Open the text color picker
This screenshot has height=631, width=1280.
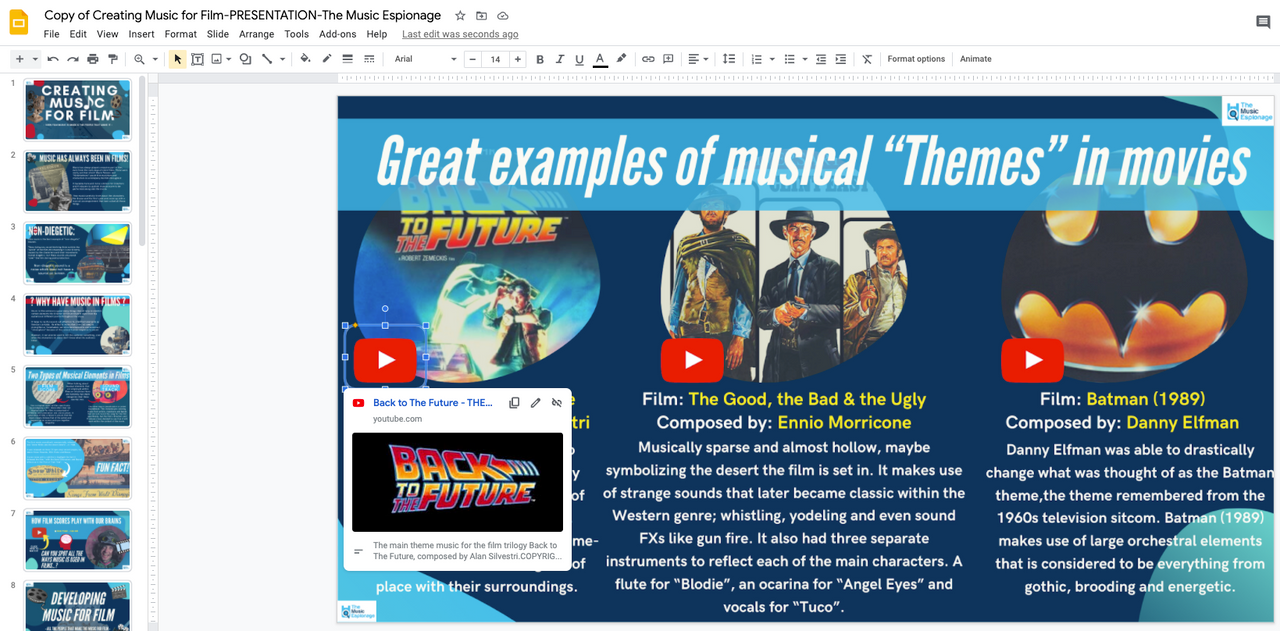coord(600,59)
